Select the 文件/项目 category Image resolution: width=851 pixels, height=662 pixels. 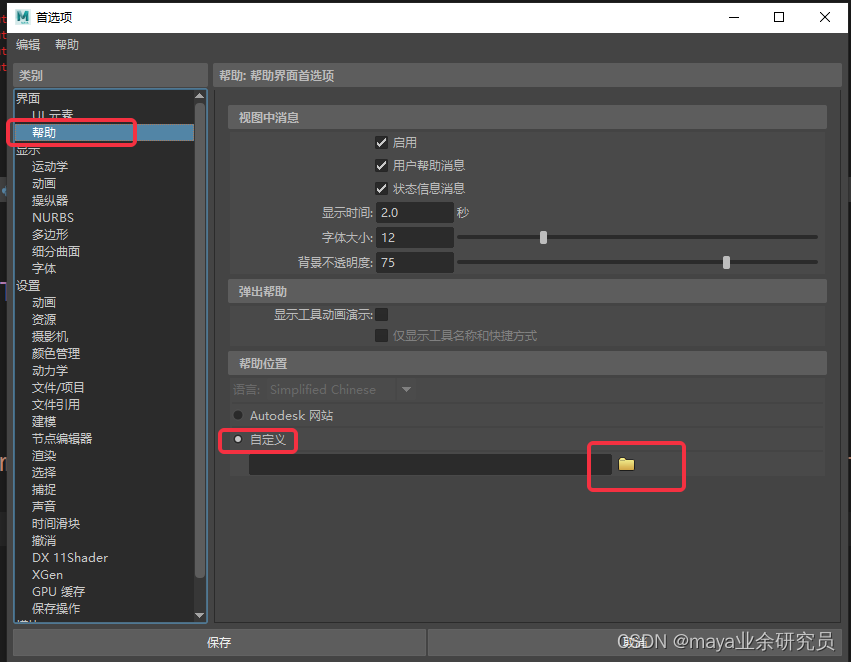(58, 387)
